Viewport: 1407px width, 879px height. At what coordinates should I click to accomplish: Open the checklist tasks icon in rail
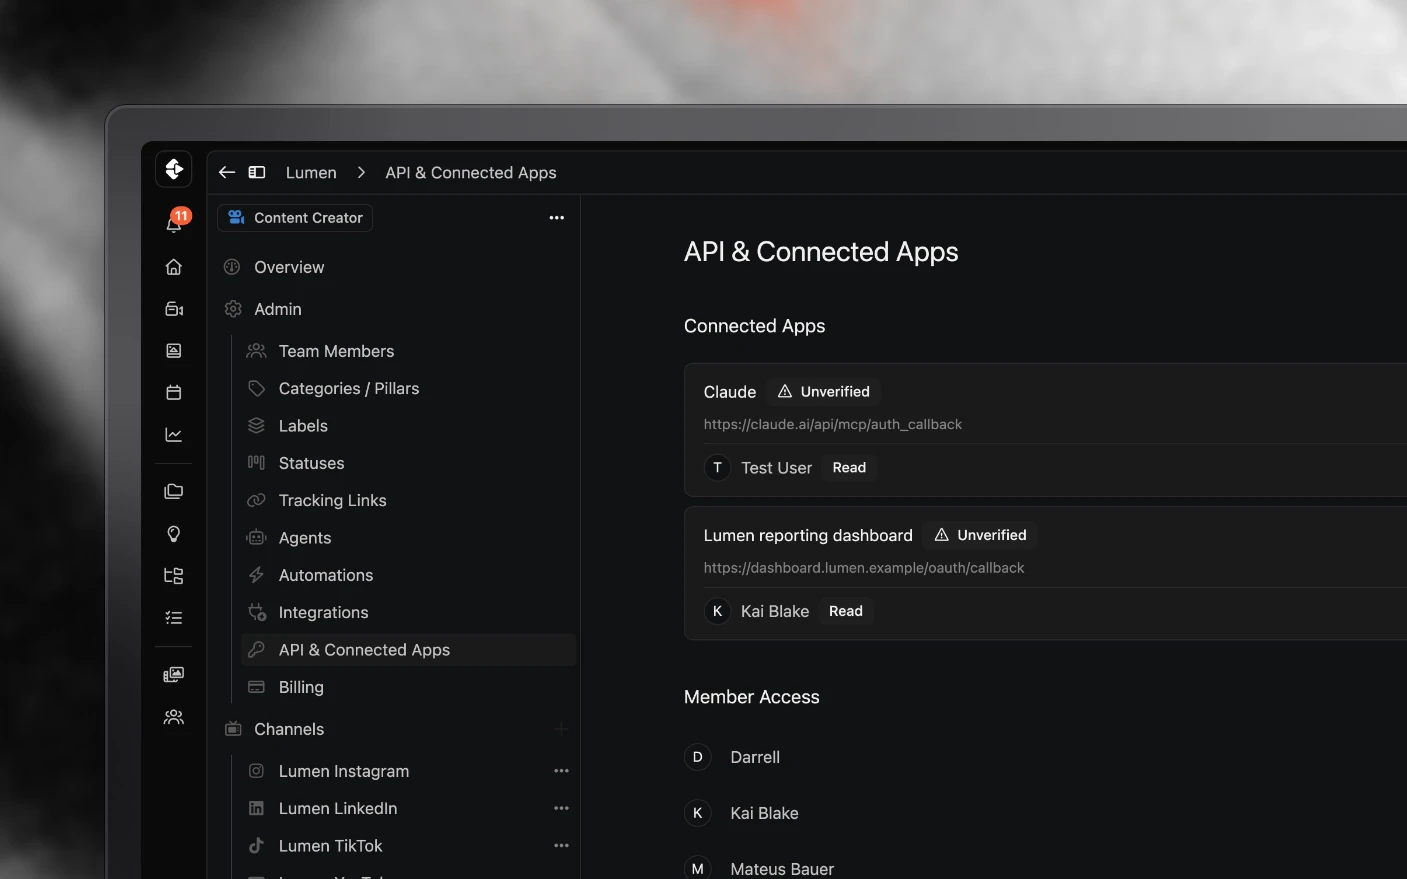[174, 618]
